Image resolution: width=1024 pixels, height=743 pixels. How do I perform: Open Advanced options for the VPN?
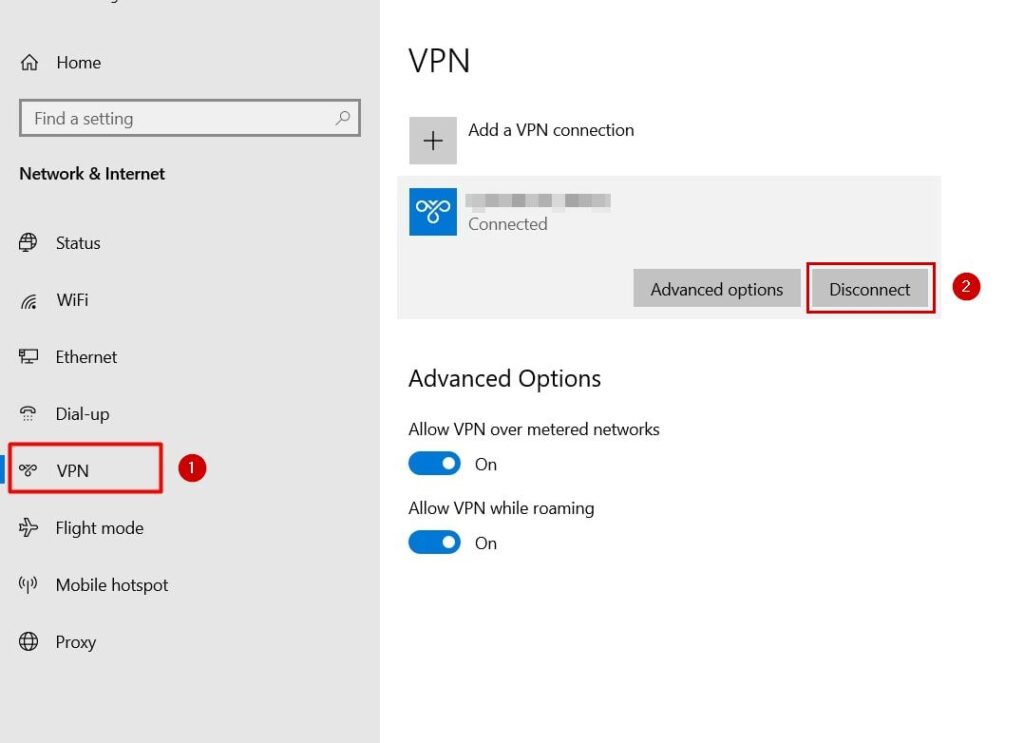(716, 290)
